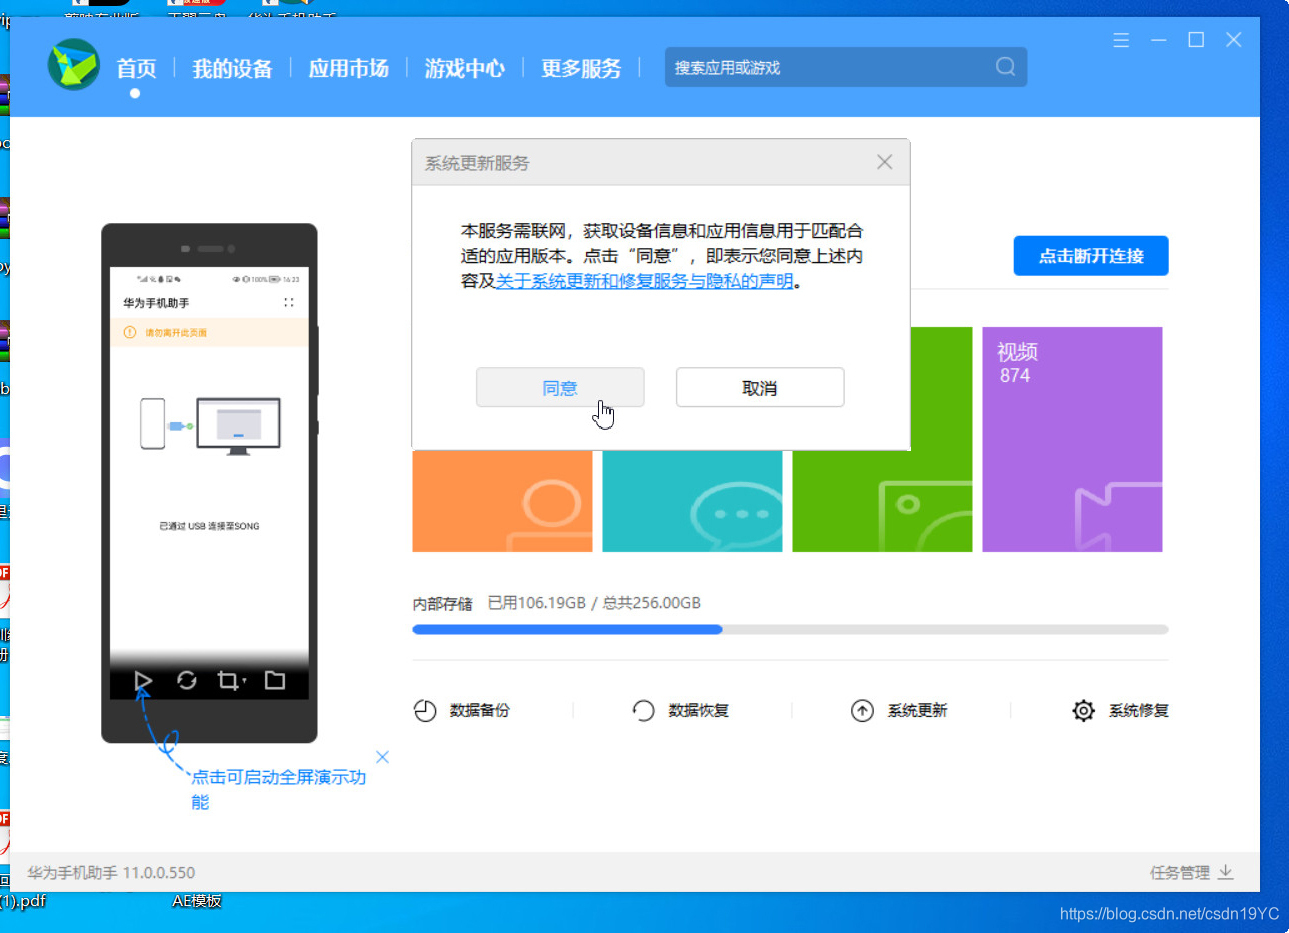Click the search apps or games field

tap(846, 67)
